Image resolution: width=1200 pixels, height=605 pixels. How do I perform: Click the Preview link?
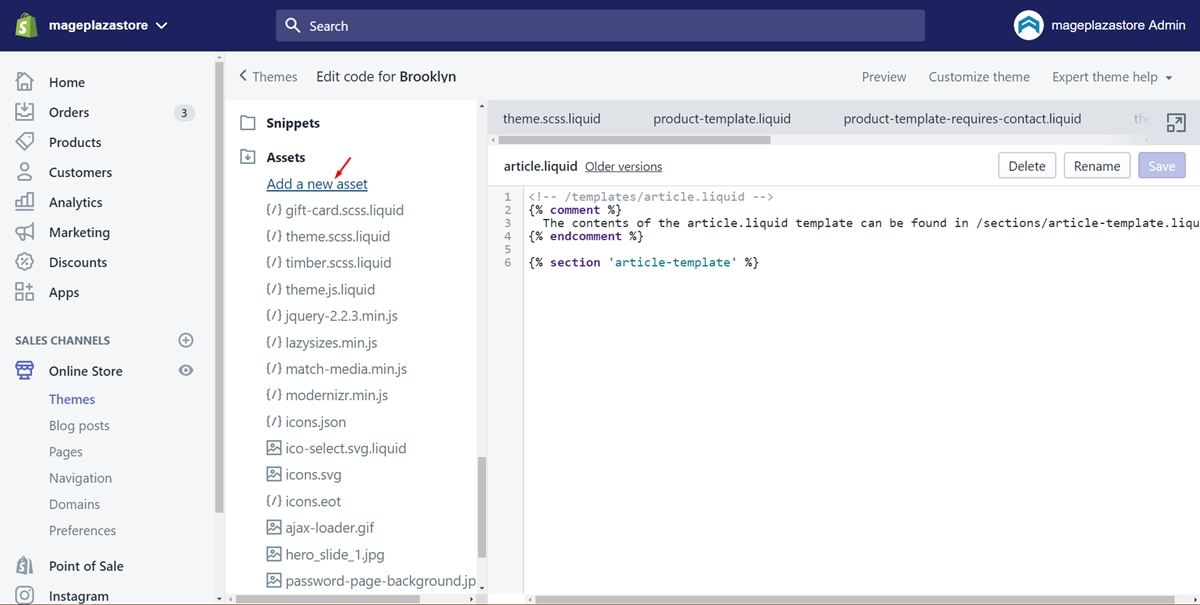pyautogui.click(x=884, y=77)
